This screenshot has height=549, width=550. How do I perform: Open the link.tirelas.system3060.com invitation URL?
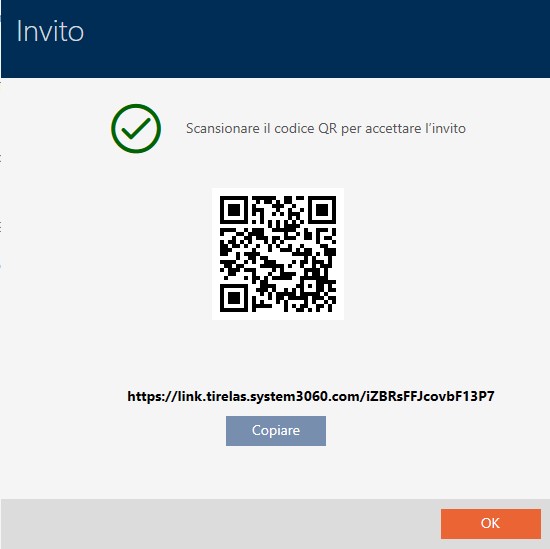pos(311,396)
